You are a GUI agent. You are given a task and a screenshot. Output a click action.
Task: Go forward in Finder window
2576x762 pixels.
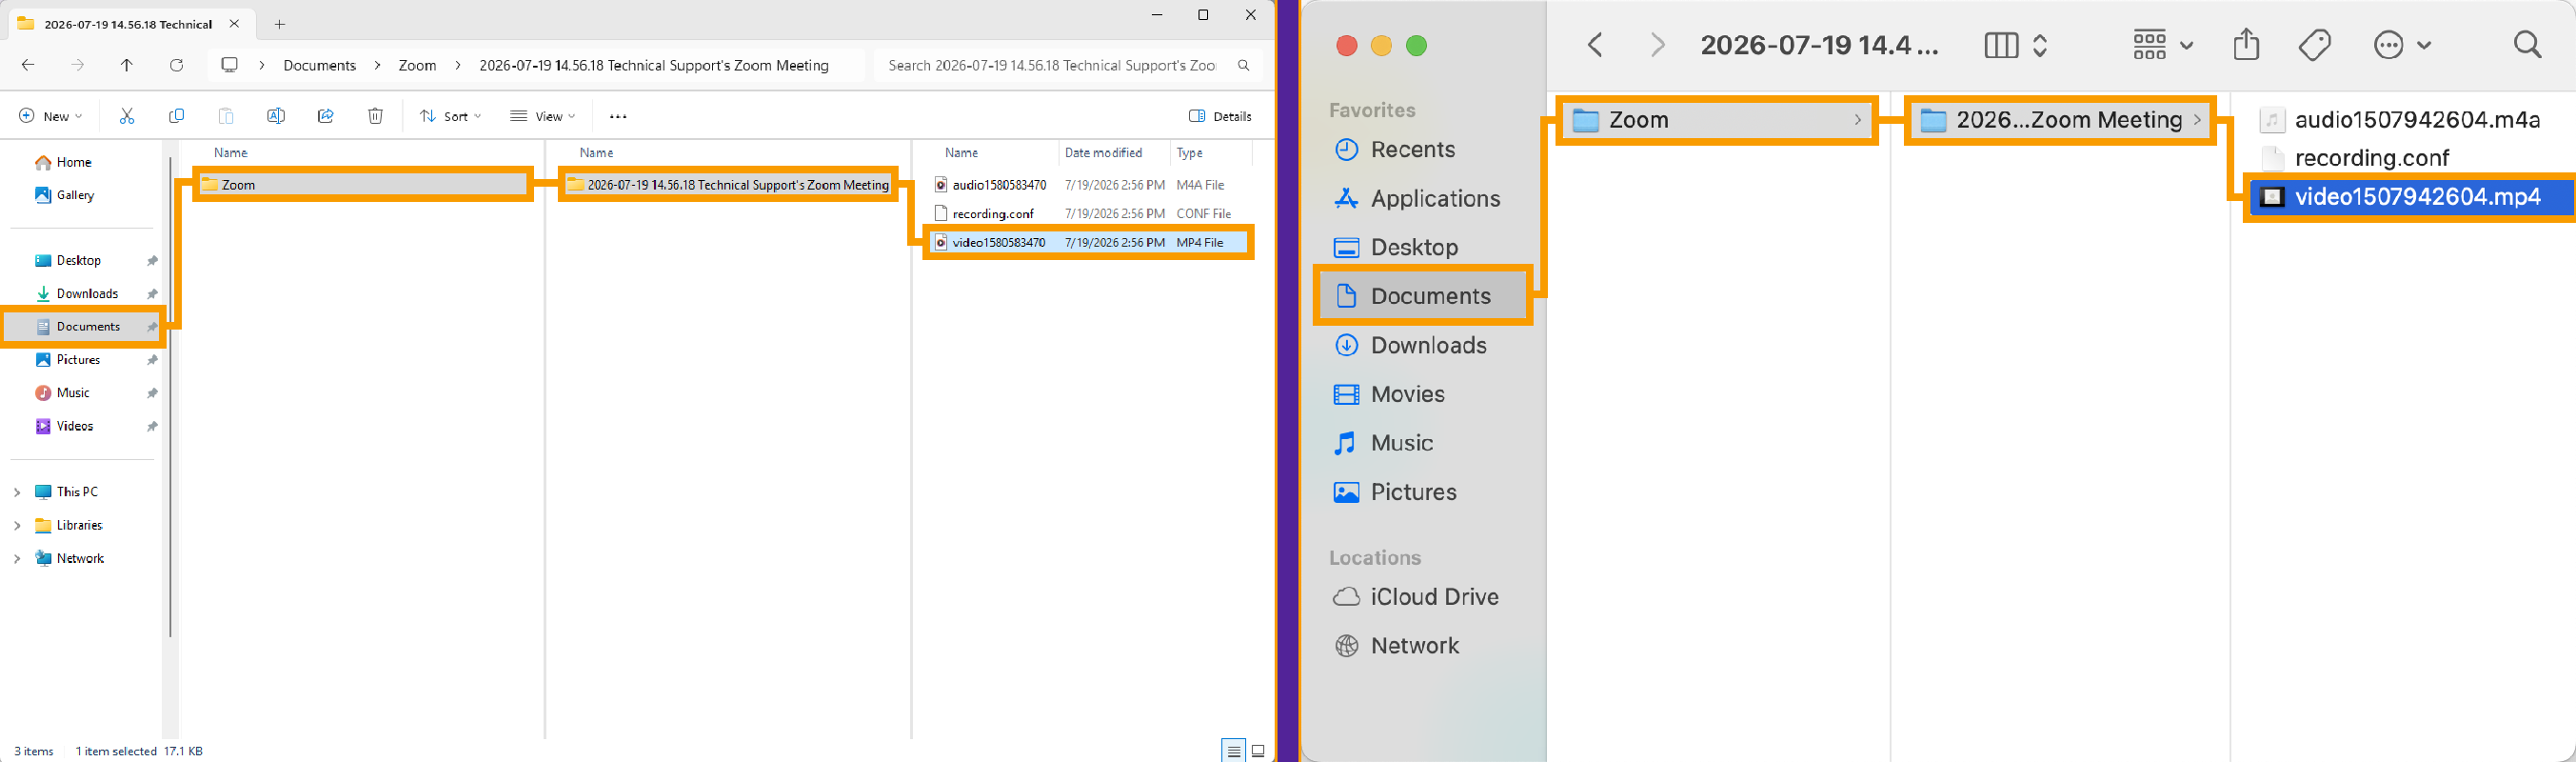coord(1657,45)
